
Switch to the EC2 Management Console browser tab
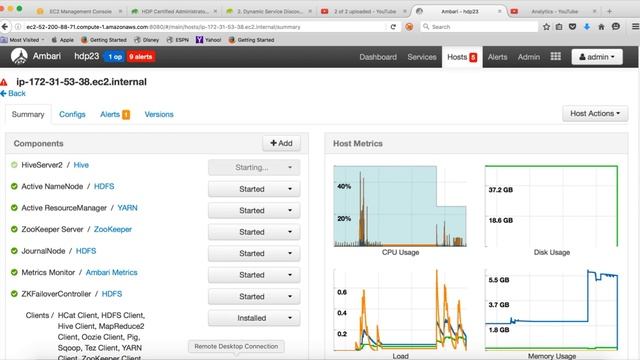(80, 11)
